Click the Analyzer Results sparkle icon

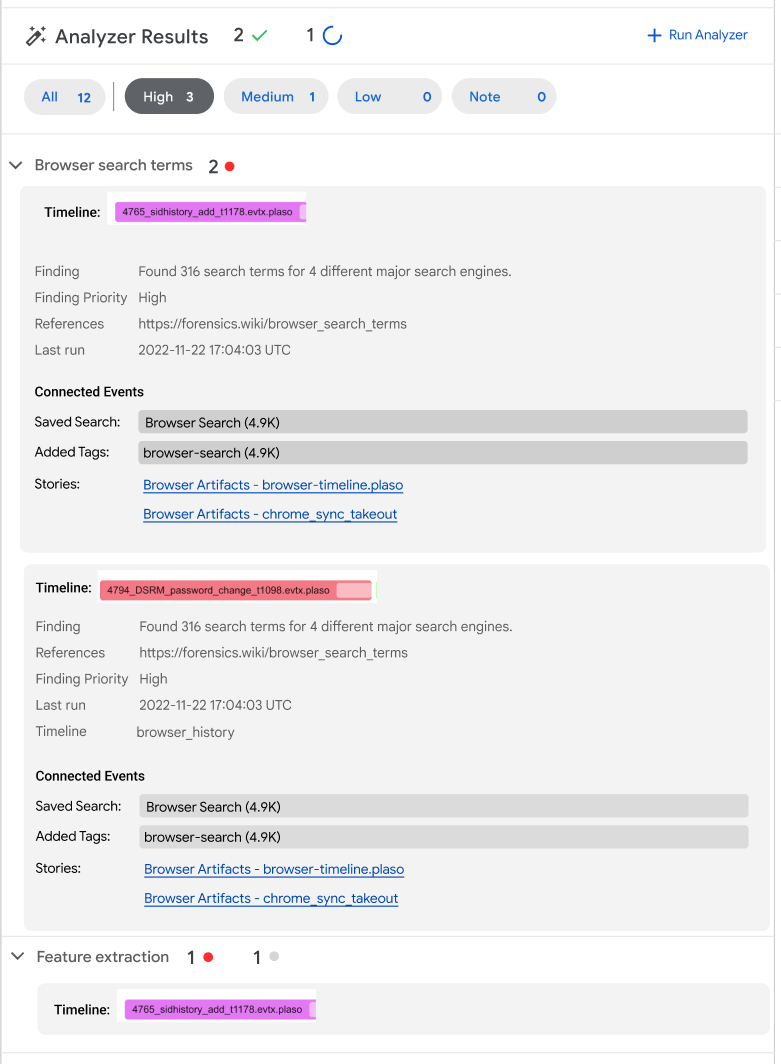[x=35, y=36]
